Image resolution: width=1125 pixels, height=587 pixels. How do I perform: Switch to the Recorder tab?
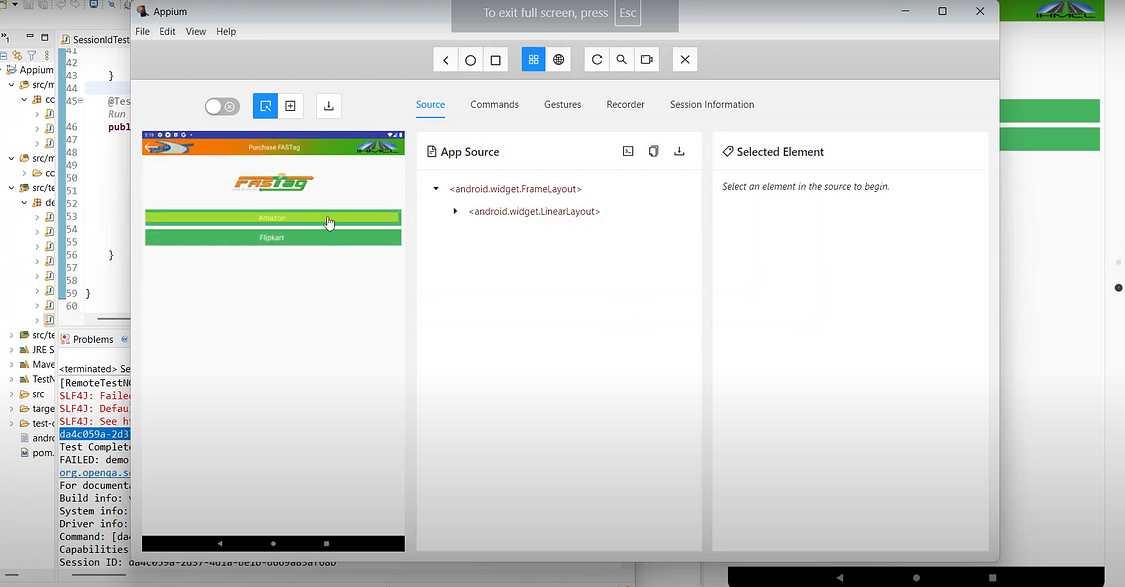626,105
